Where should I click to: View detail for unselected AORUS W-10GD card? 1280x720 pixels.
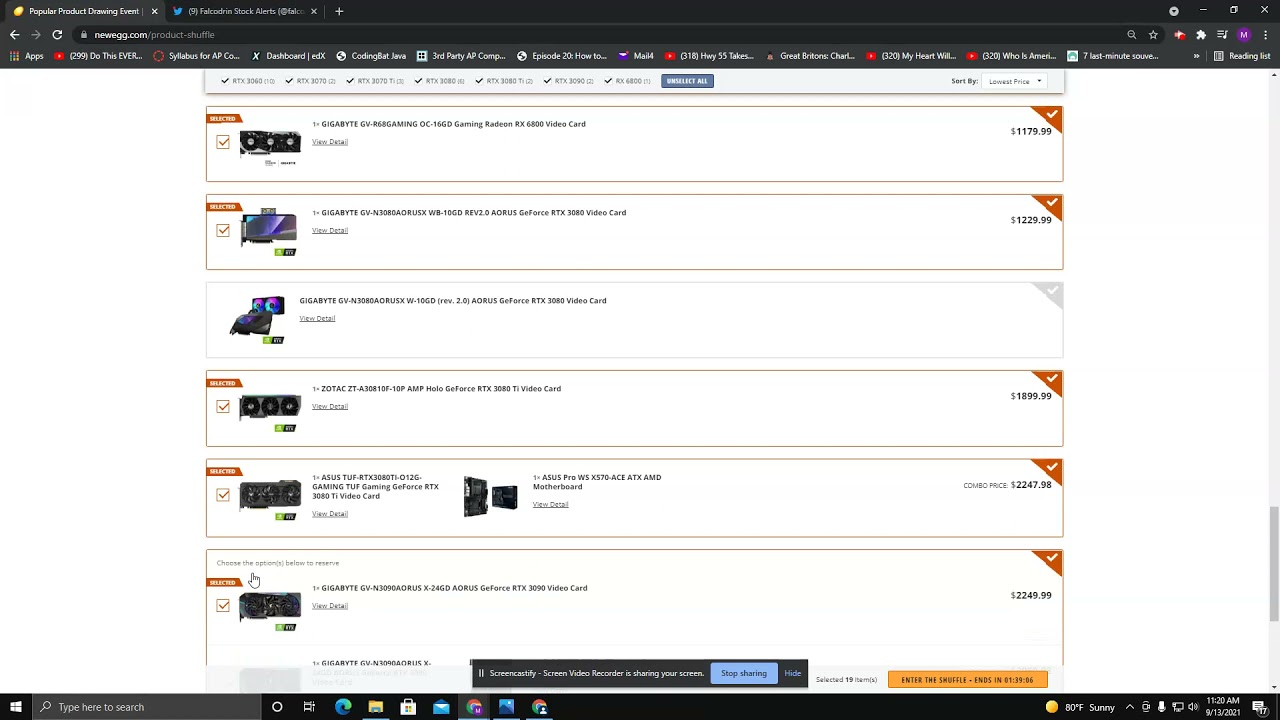317,318
